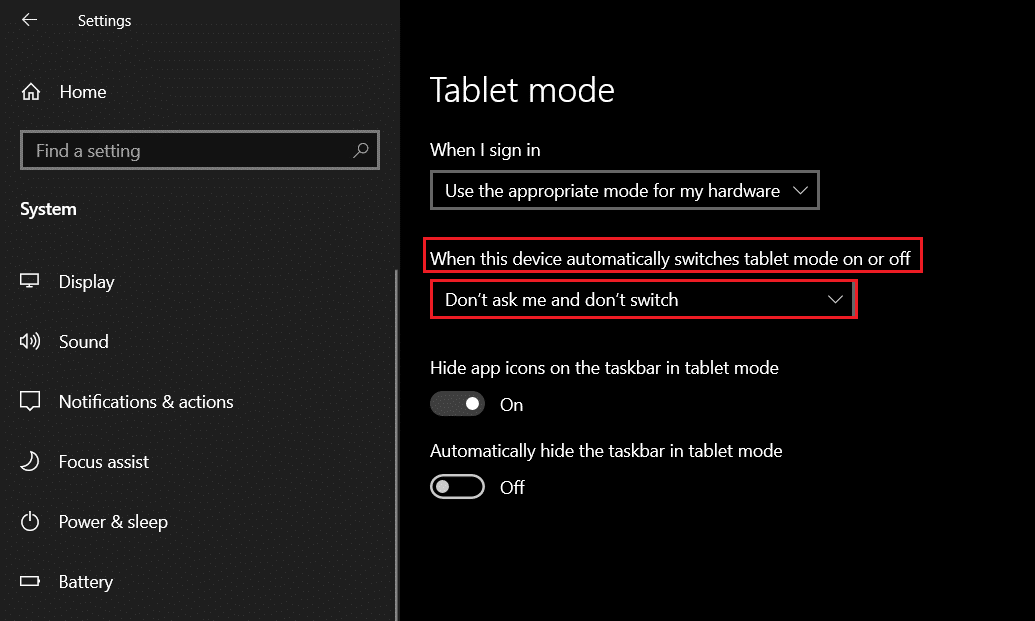This screenshot has height=621, width=1035.
Task: Open the 'Don't ask me and don't switch' dropdown
Action: pos(642,300)
